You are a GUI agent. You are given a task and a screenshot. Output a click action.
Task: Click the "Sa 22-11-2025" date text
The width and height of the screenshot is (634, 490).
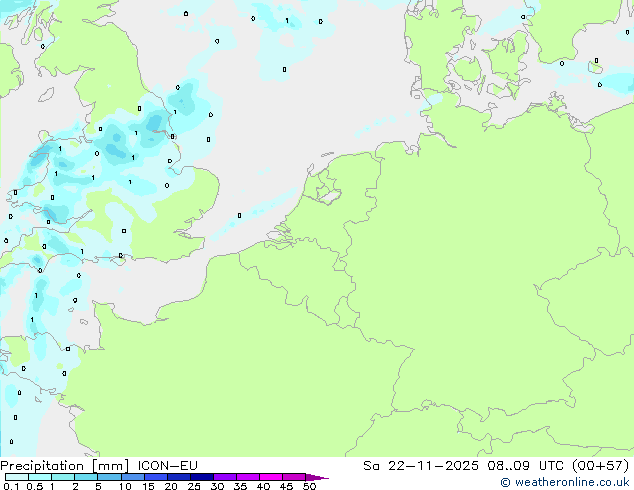pyautogui.click(x=421, y=466)
